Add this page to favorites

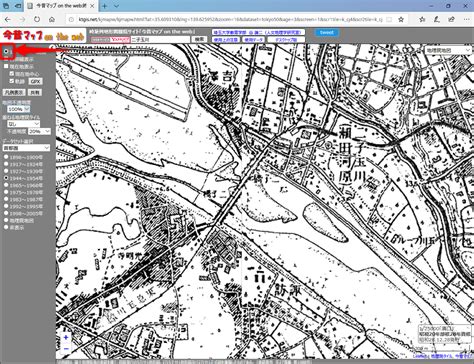[401, 19]
